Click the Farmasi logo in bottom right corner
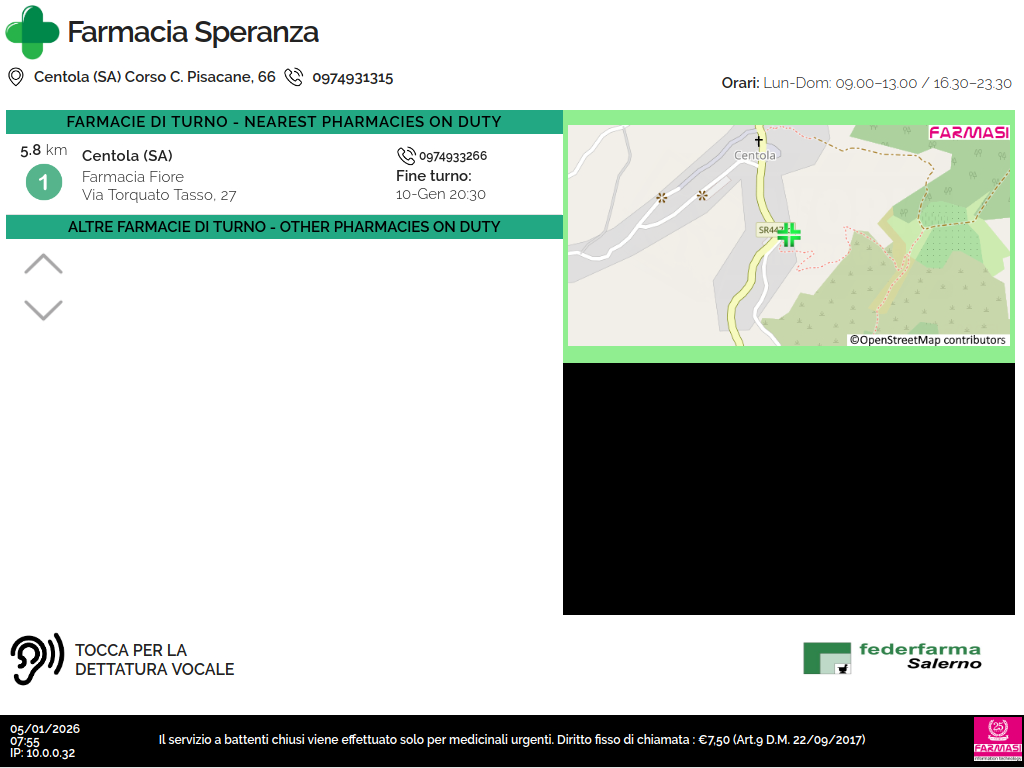 pyautogui.click(x=996, y=739)
